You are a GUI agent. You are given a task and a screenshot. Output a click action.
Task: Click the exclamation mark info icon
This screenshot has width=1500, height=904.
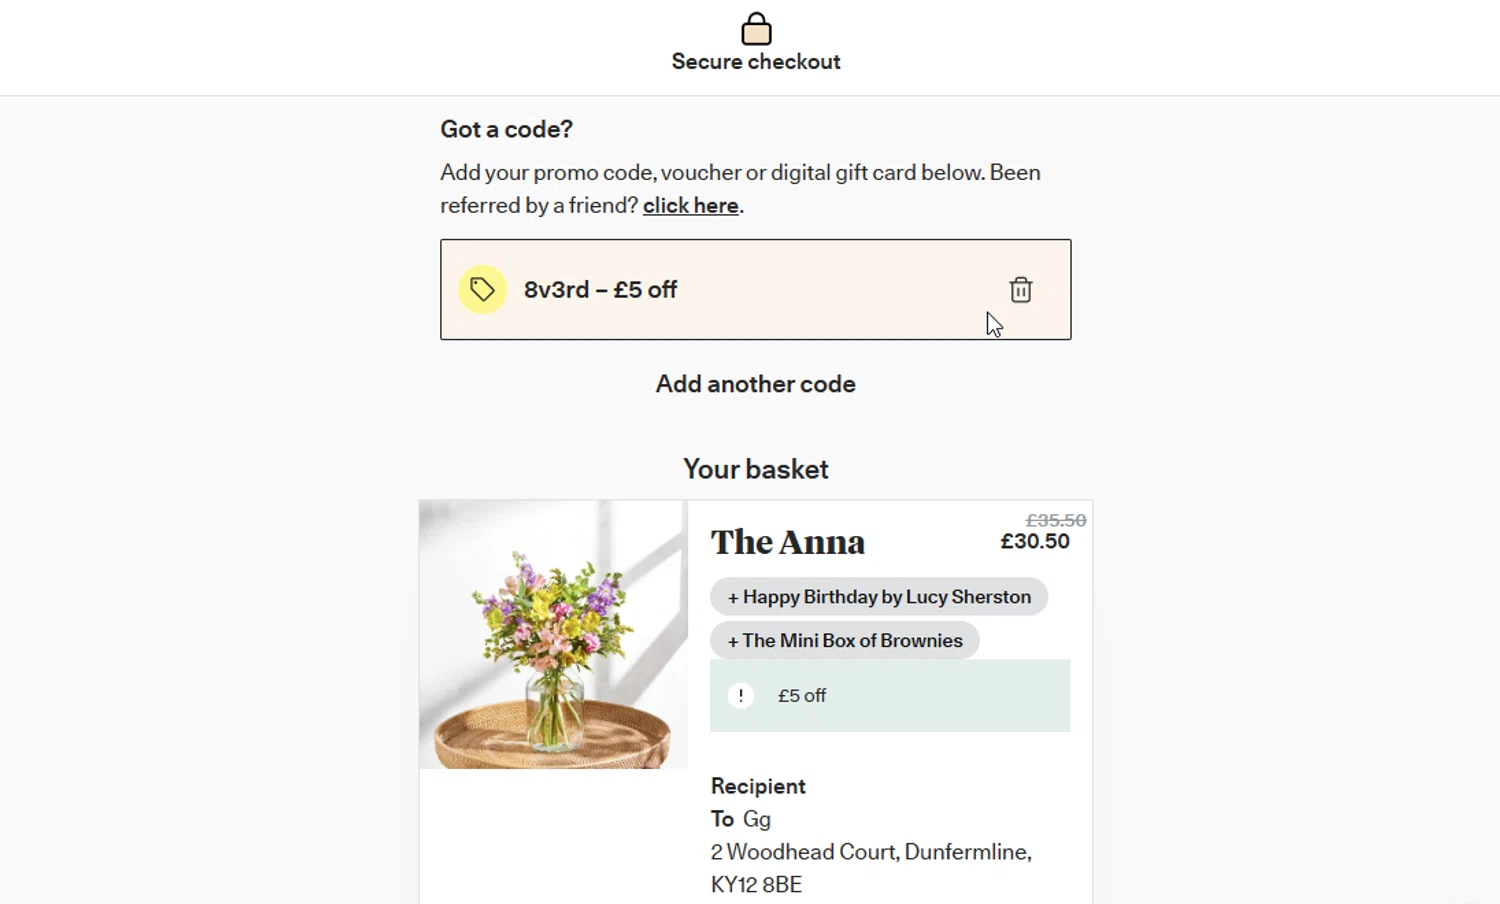click(740, 696)
